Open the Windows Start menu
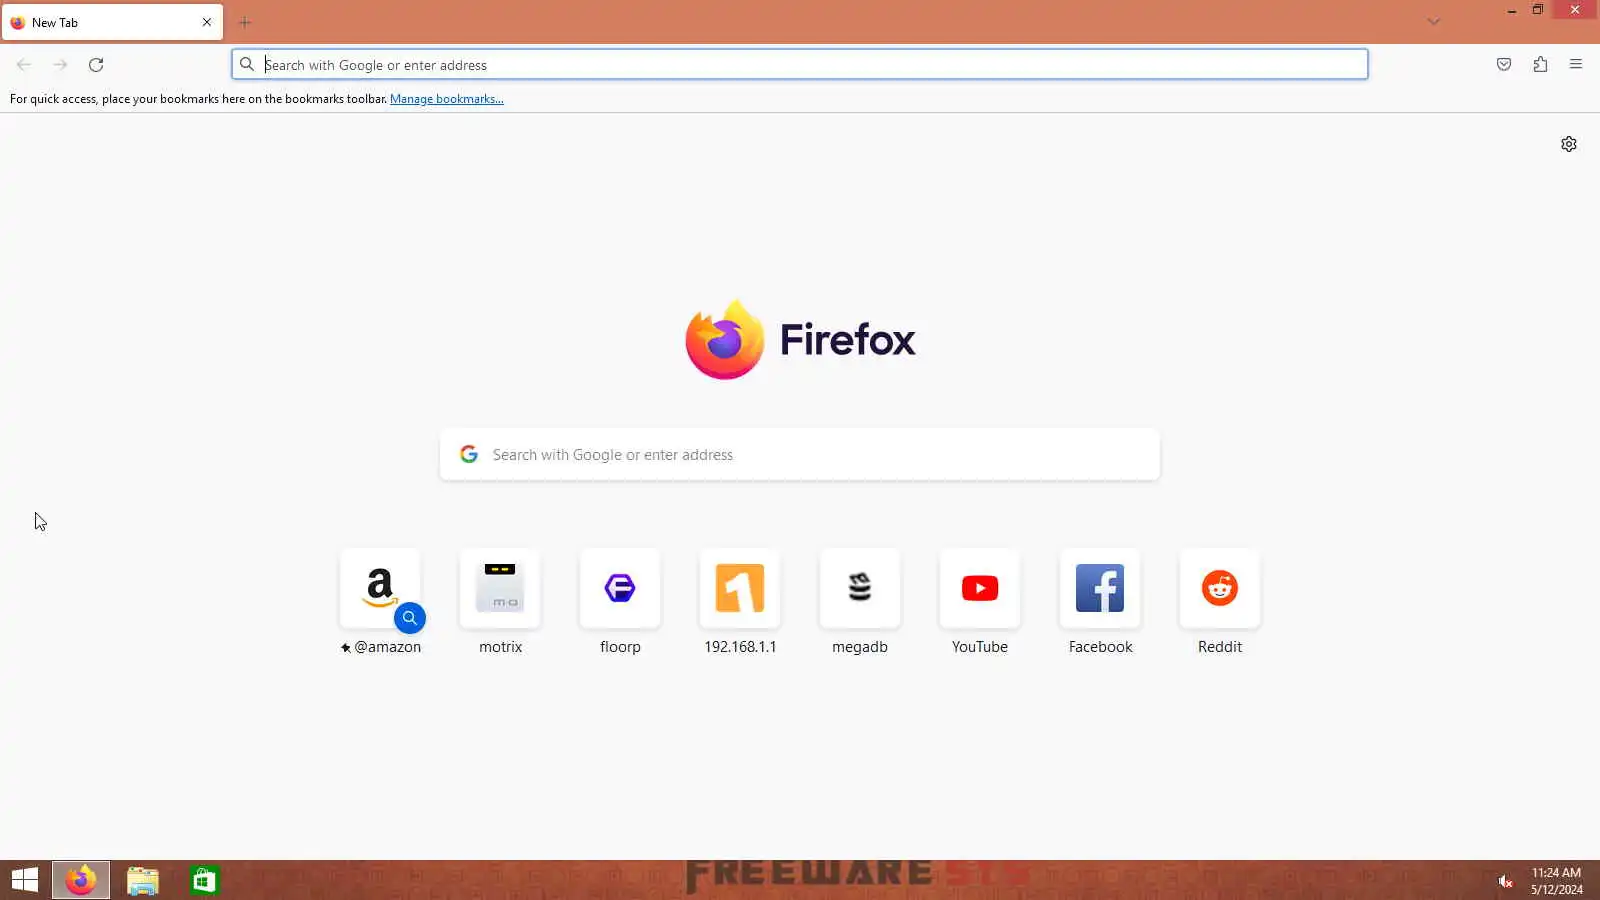Image resolution: width=1600 pixels, height=900 pixels. [25, 880]
